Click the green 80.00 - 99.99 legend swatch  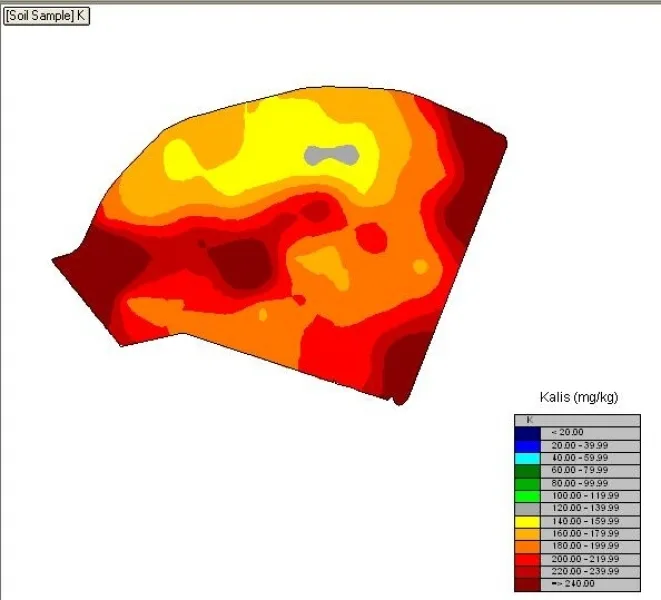point(527,484)
